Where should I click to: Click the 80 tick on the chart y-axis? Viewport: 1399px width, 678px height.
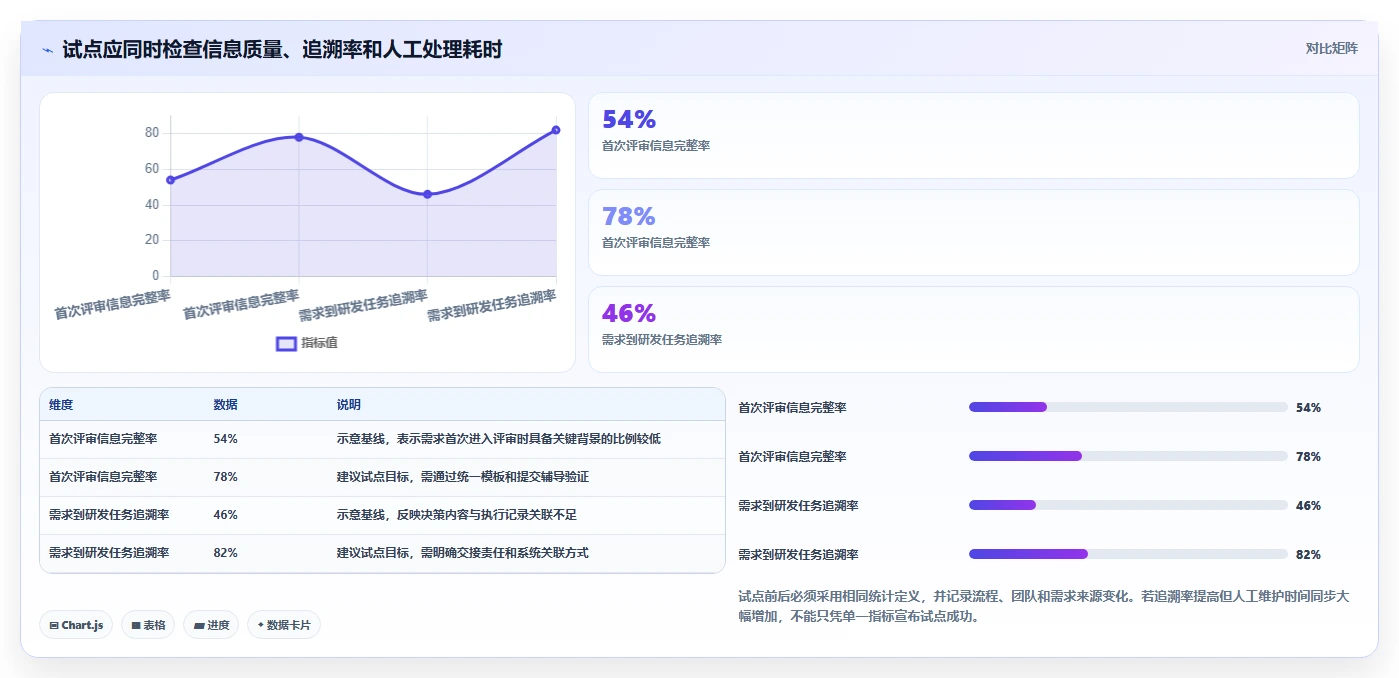152,133
